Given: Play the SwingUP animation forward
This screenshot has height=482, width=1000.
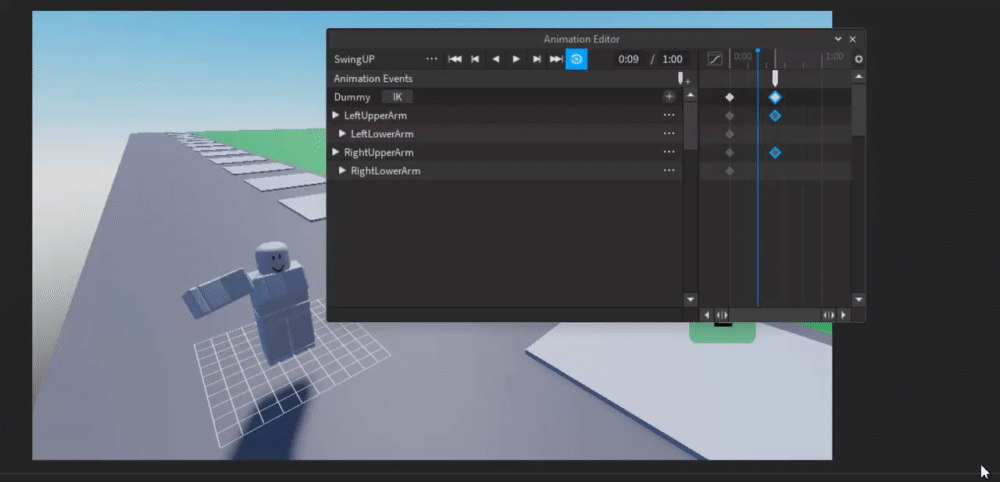Looking at the screenshot, I should (516, 59).
